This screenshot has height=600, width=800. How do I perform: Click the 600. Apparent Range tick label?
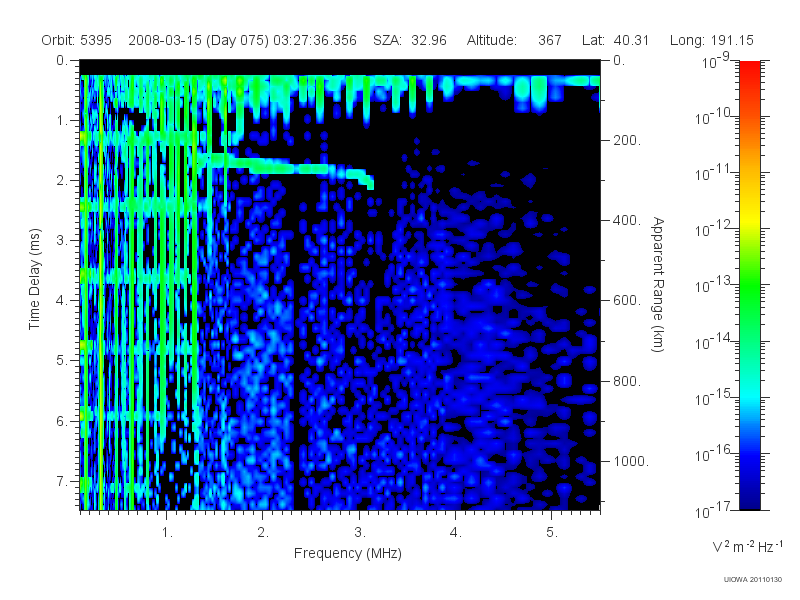click(x=627, y=301)
